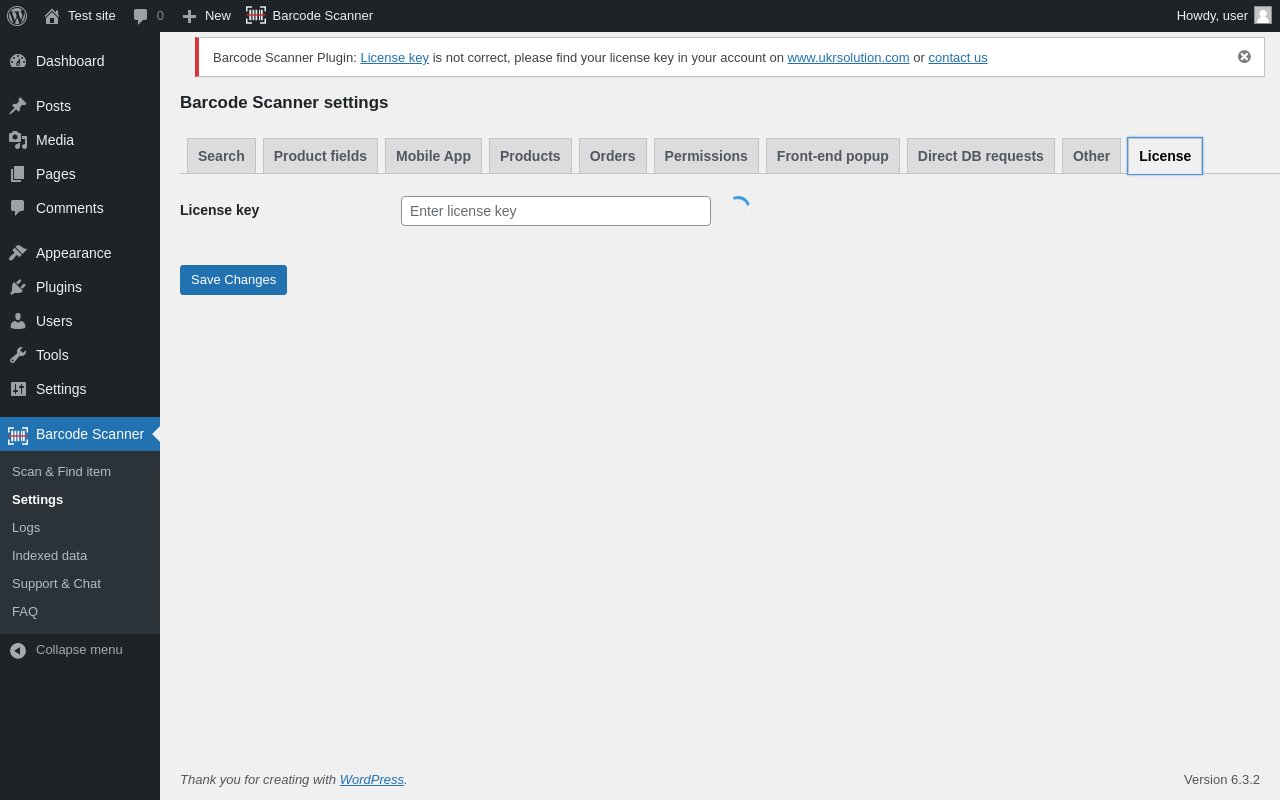The width and height of the screenshot is (1280, 800).
Task: Click the Test site name link
Action: pos(92,16)
